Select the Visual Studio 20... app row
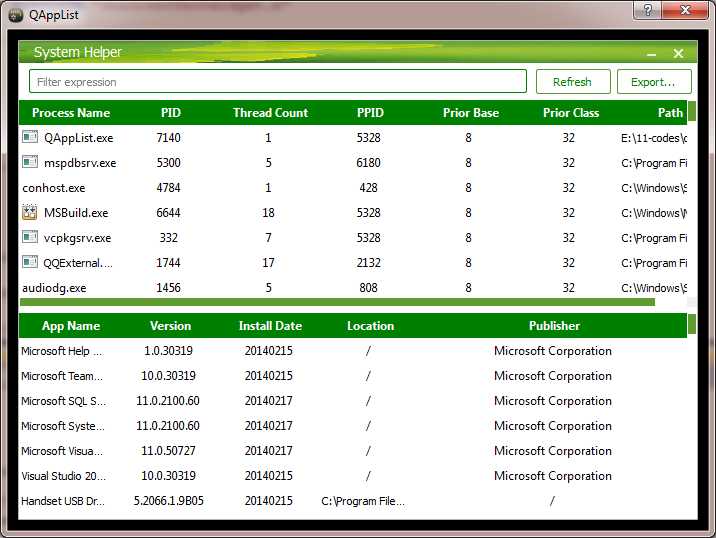This screenshot has height=538, width=716. [353, 476]
